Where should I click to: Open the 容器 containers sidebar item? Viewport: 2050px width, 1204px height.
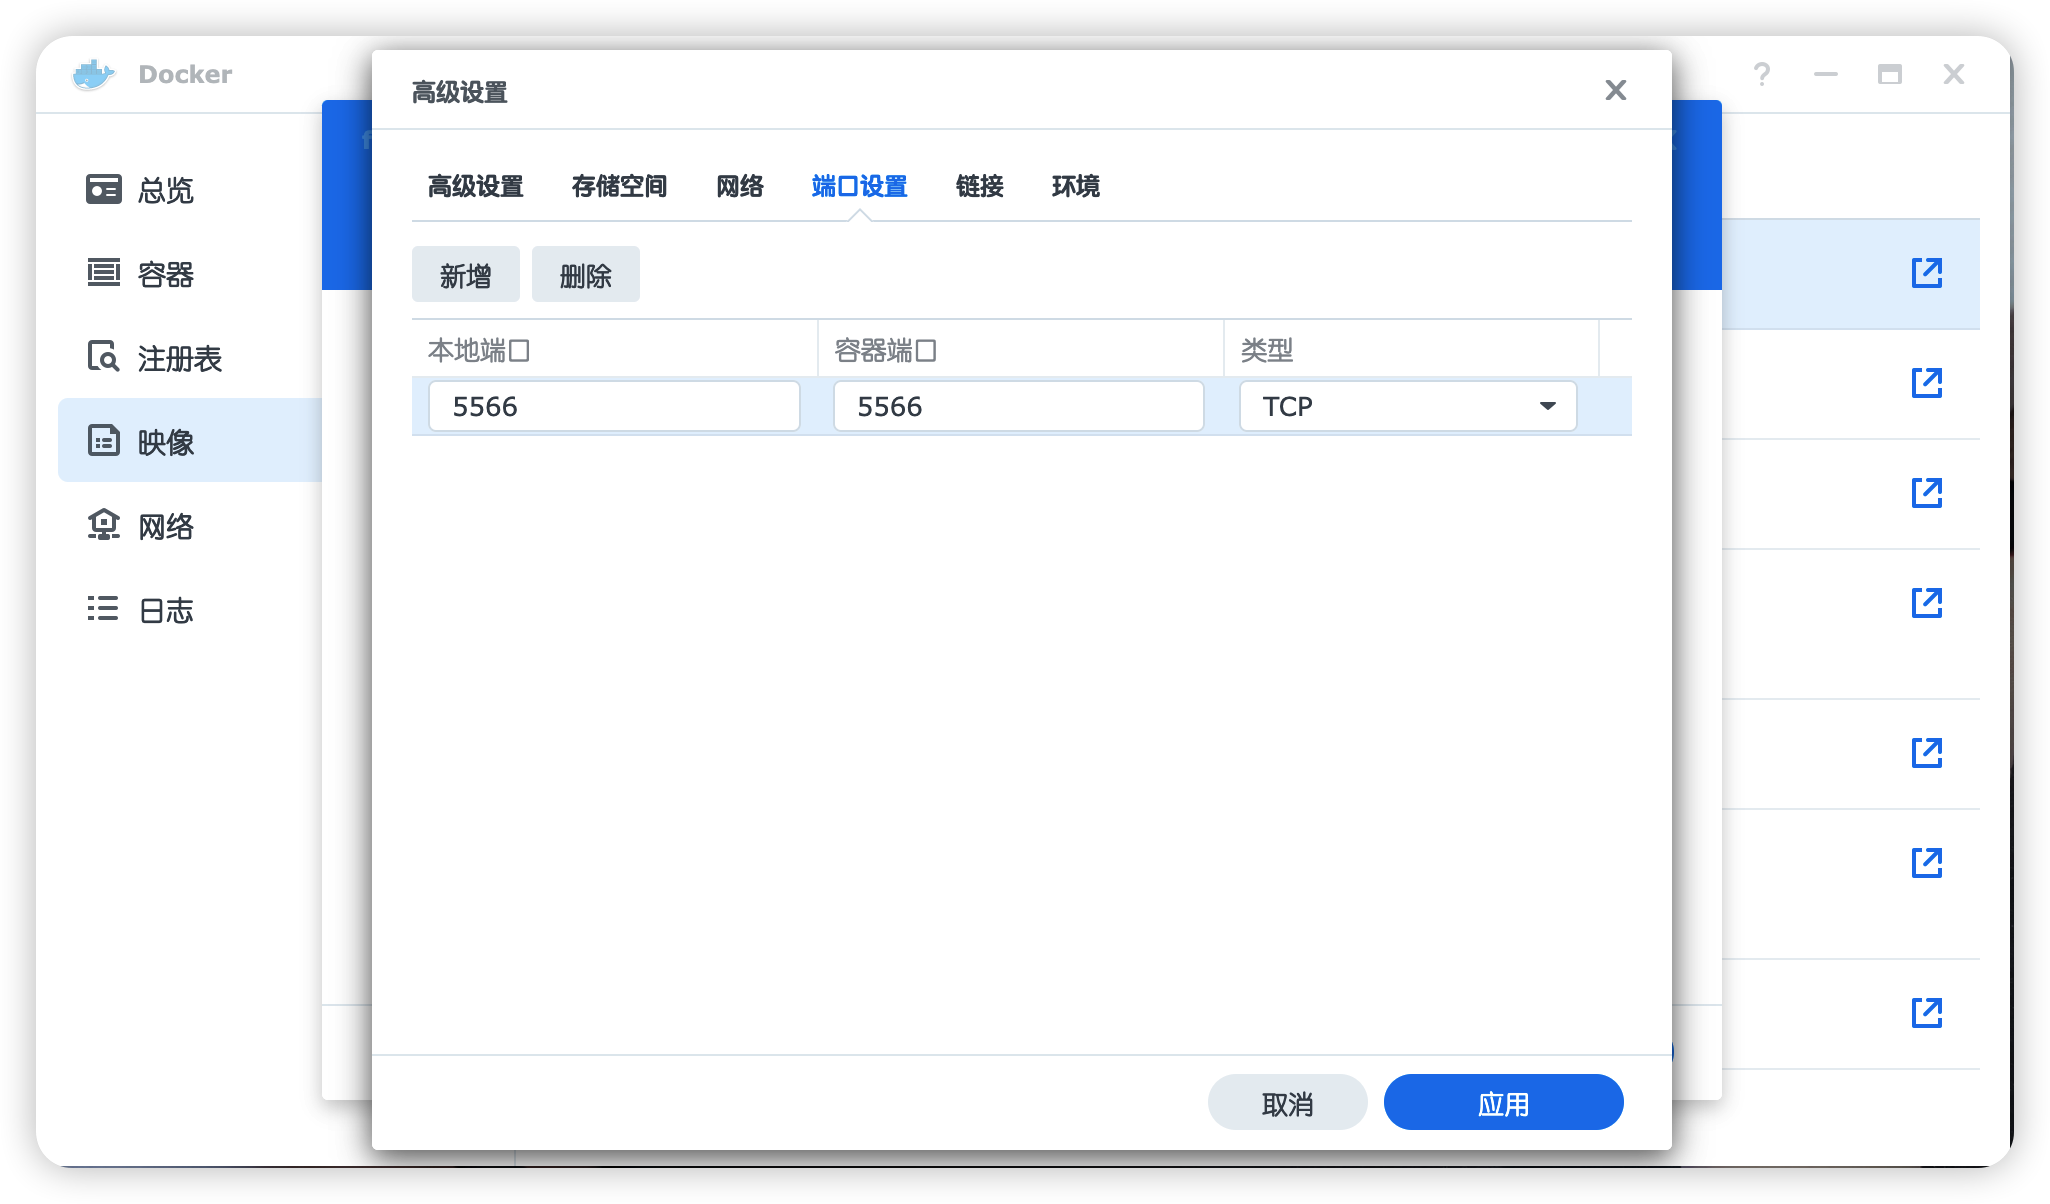(x=190, y=274)
